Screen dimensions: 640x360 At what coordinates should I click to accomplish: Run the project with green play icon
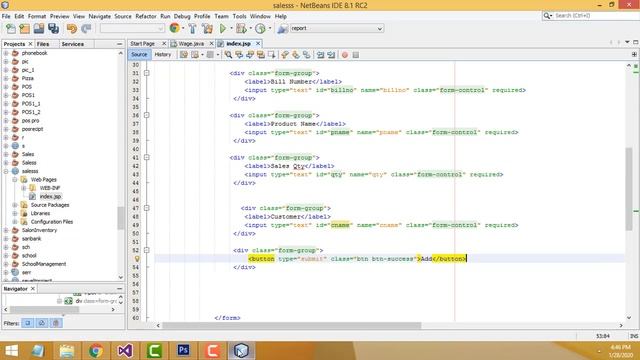223,29
